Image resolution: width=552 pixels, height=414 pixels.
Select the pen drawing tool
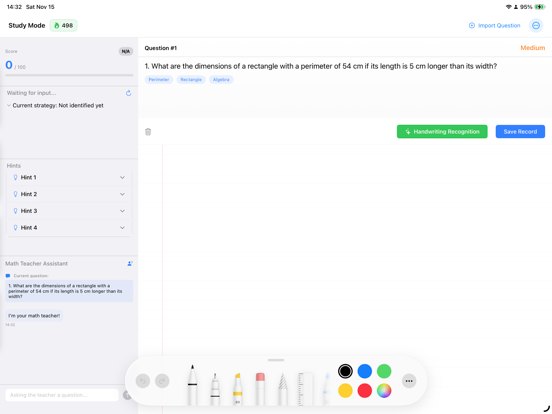[x=192, y=384]
